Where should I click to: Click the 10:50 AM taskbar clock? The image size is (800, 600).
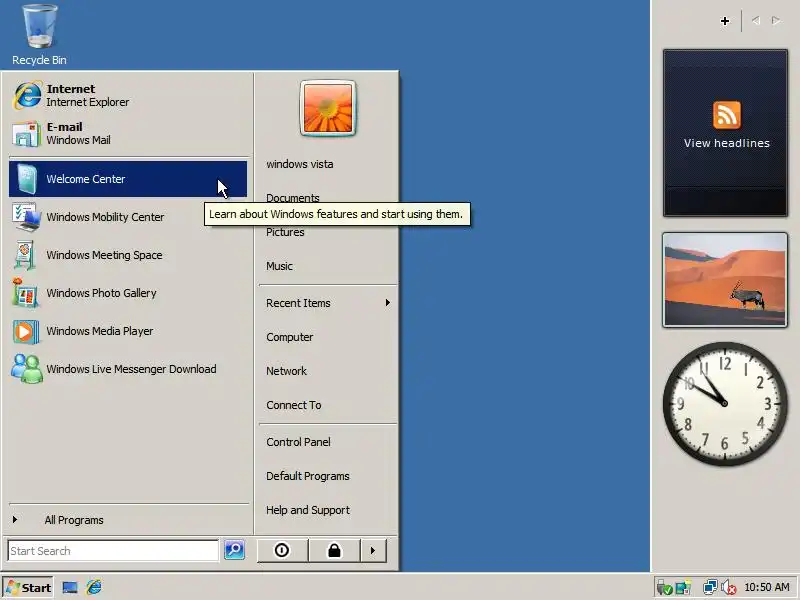[766, 587]
